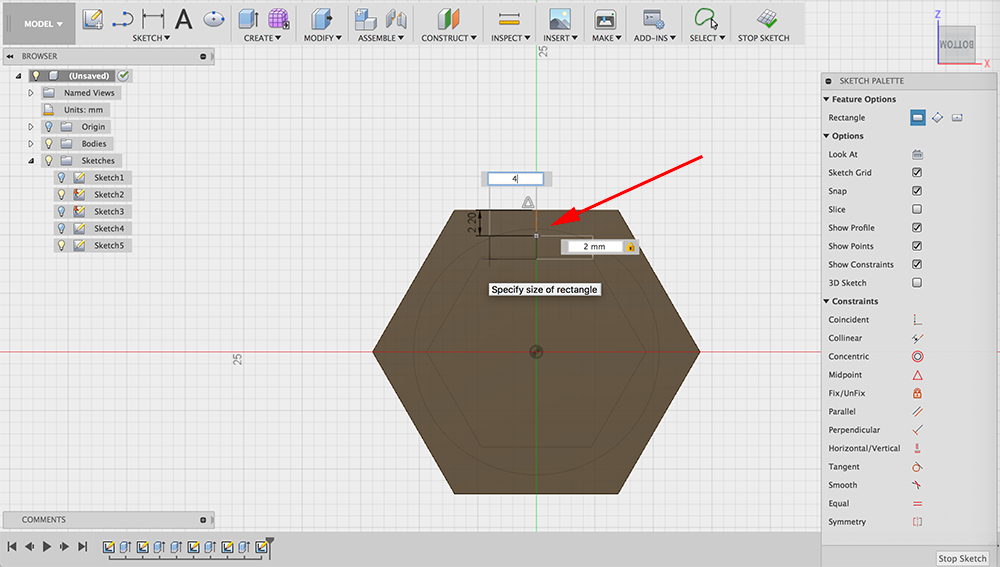Click the Look At icon

tap(917, 154)
